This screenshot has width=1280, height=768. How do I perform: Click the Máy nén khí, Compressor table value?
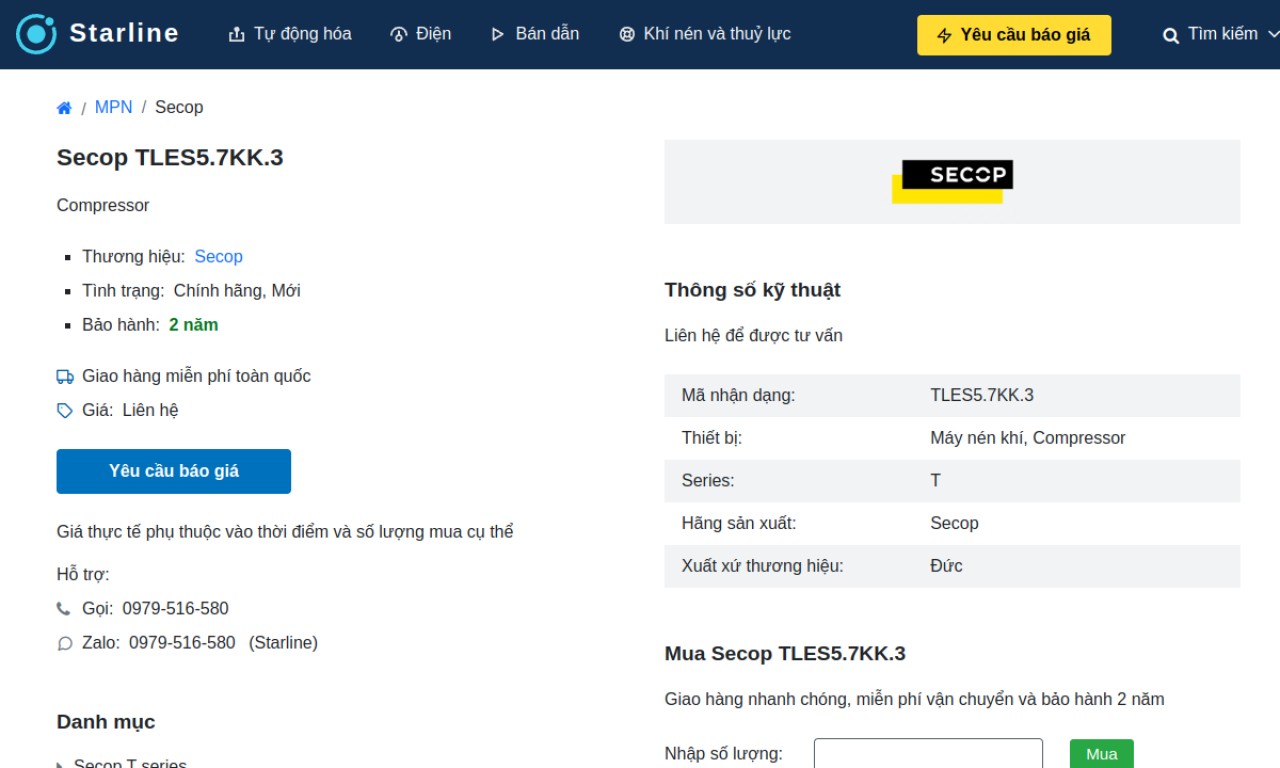pos(1028,438)
